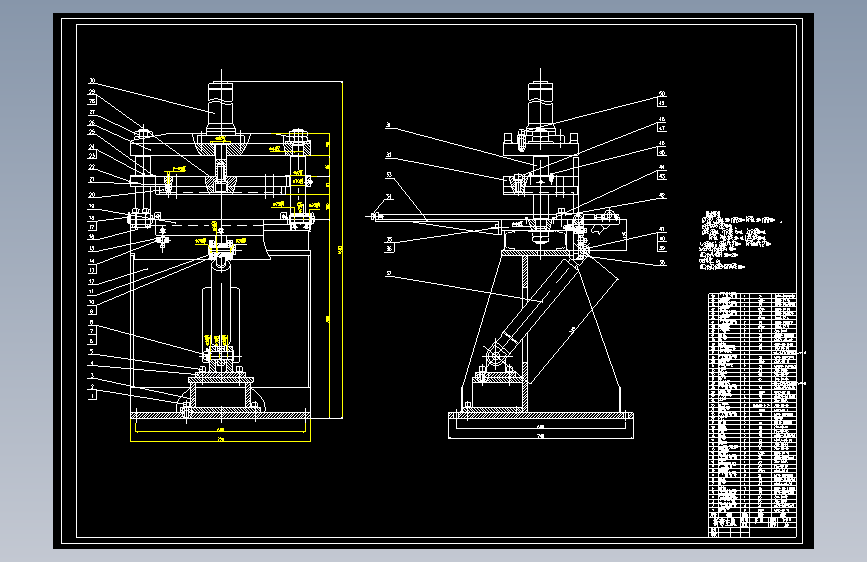The width and height of the screenshot is (867, 562).
Task: Click boxed callout number 28
Action: (92, 101)
